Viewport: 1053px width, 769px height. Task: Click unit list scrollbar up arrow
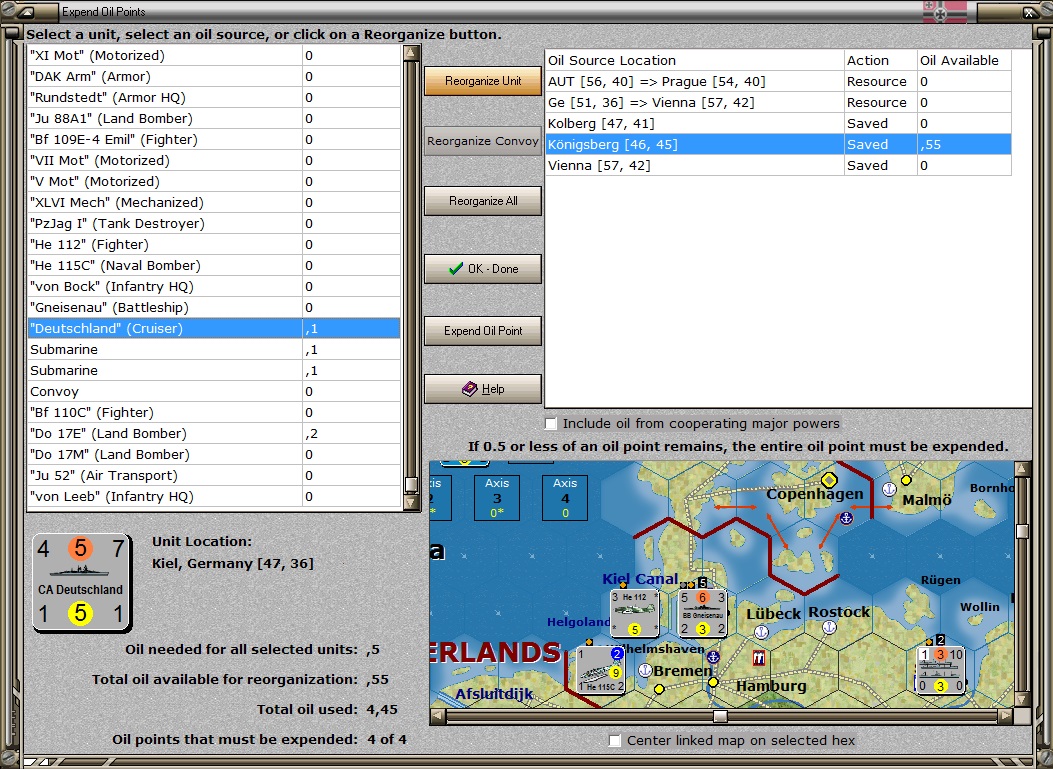click(x=412, y=53)
